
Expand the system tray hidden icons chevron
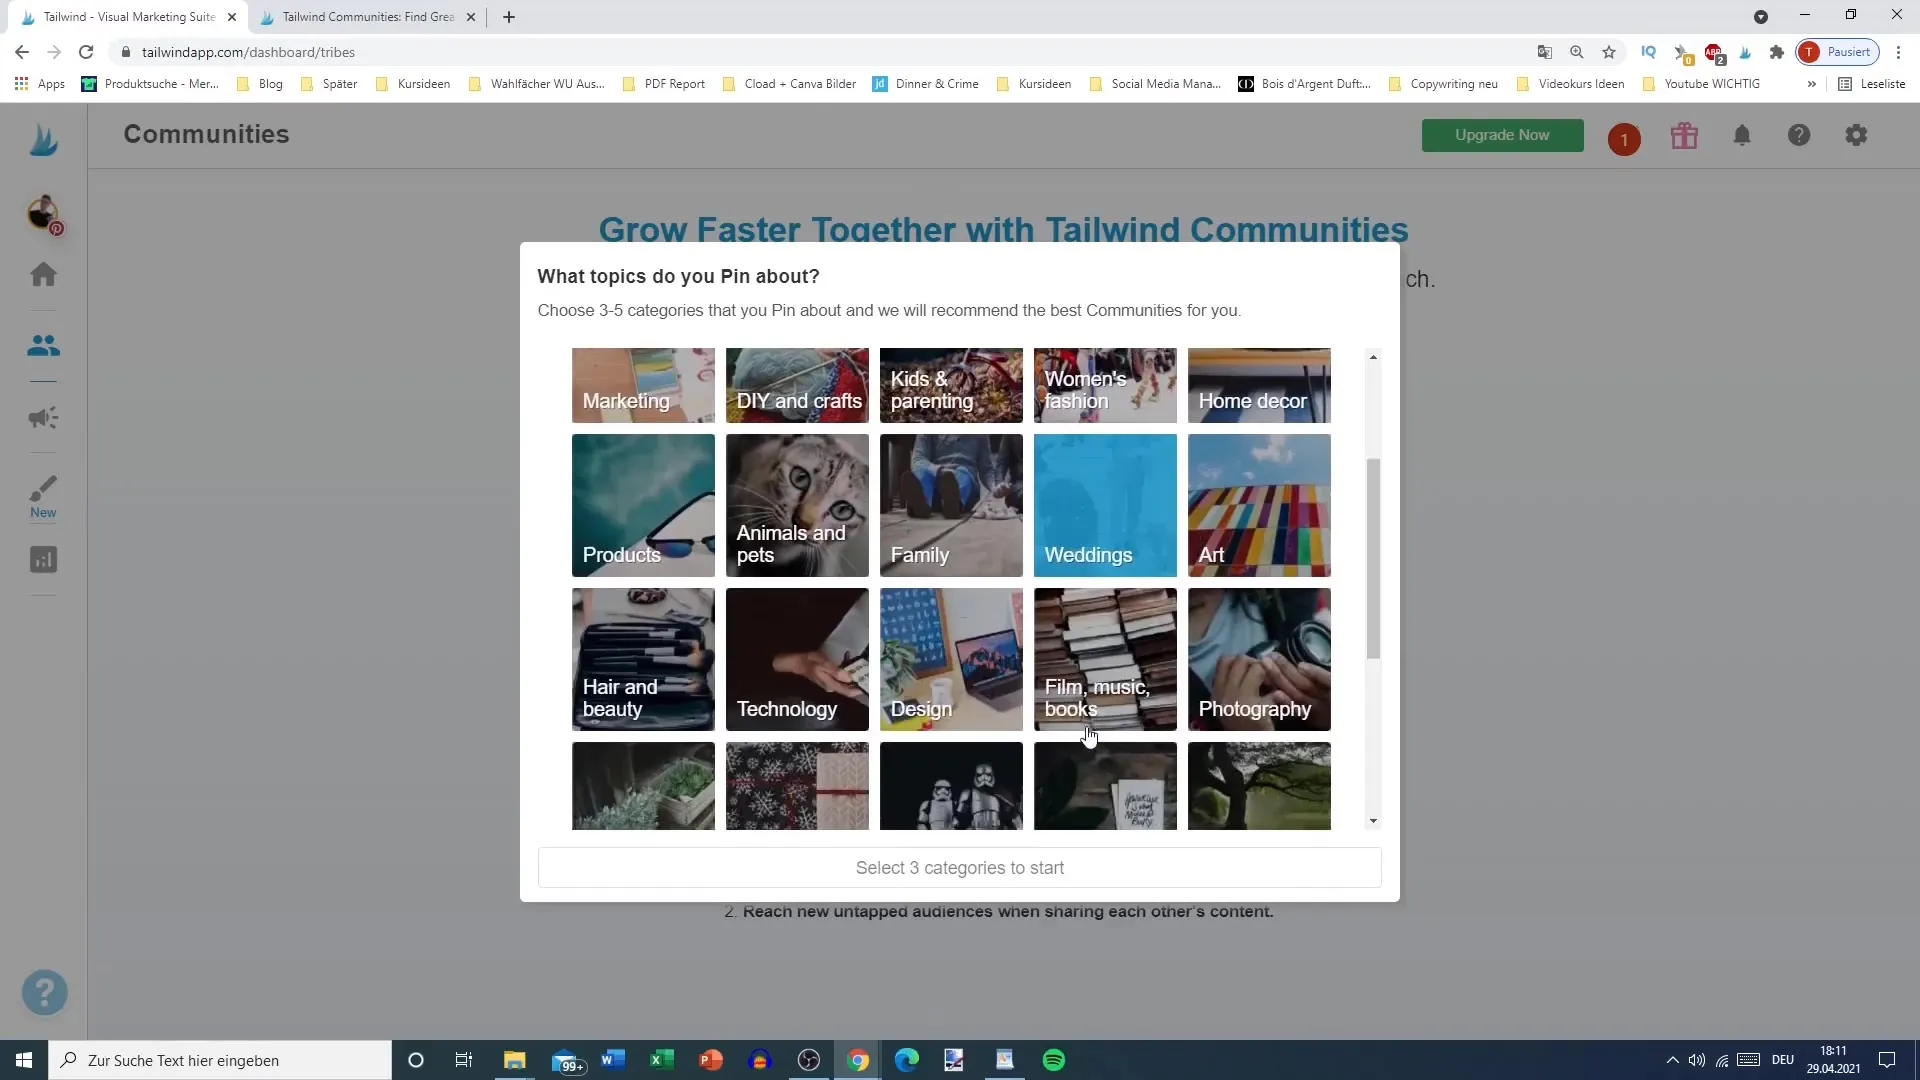pyautogui.click(x=1672, y=1060)
